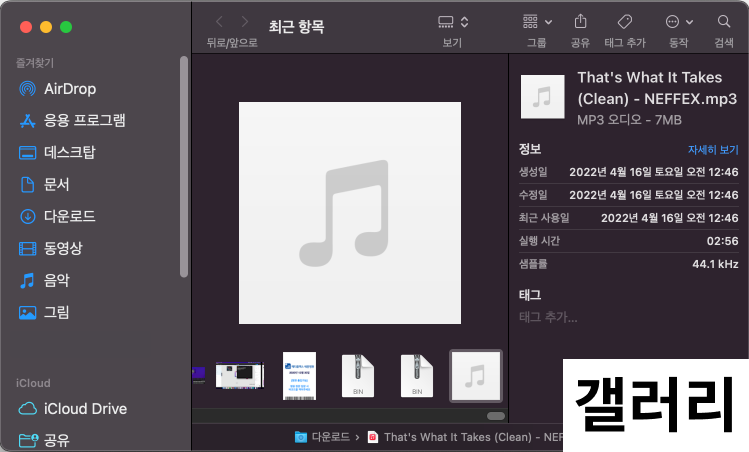This screenshot has height=452, width=749.
Task: Open 동영상 movies folder
Action: [x=63, y=248]
